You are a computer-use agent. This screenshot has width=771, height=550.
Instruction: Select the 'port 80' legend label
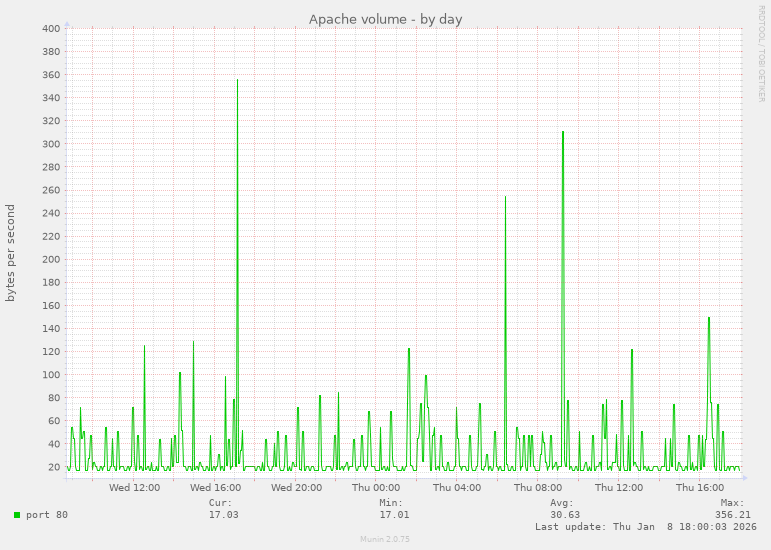(47, 515)
